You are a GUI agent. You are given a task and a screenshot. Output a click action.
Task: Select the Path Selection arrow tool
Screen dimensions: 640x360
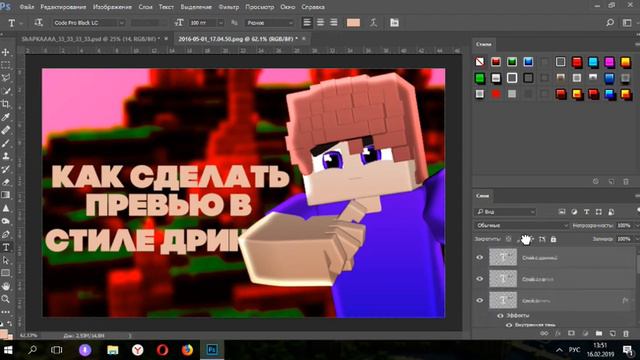coord(6,260)
